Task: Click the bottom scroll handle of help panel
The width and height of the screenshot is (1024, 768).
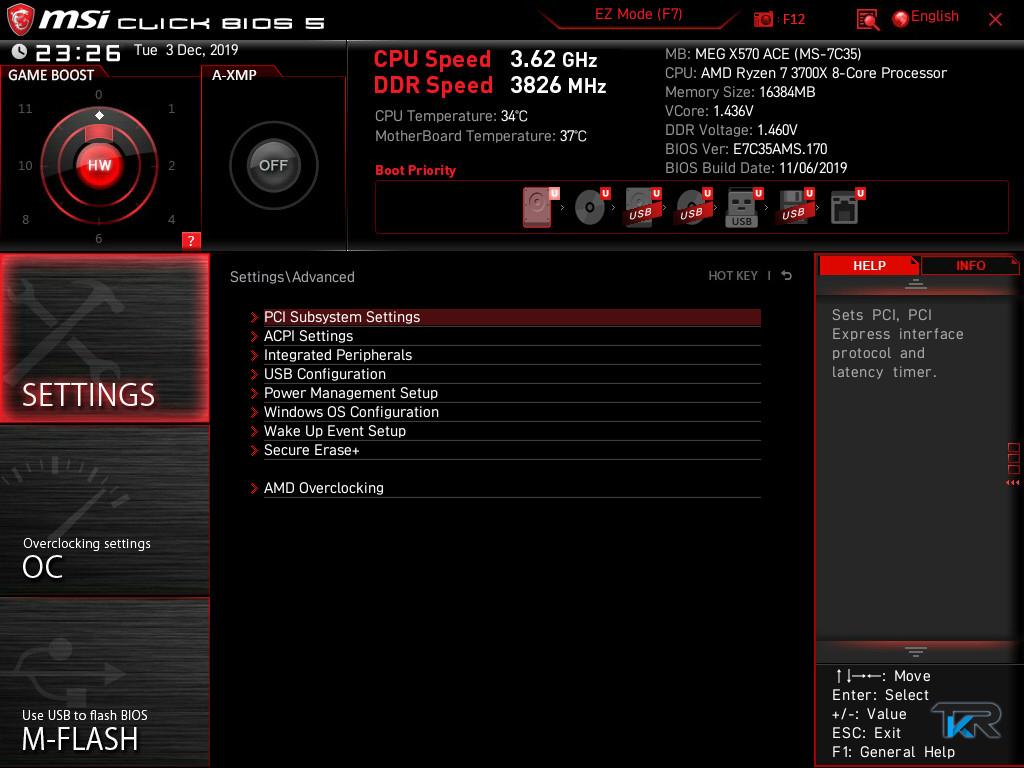Action: tap(916, 652)
